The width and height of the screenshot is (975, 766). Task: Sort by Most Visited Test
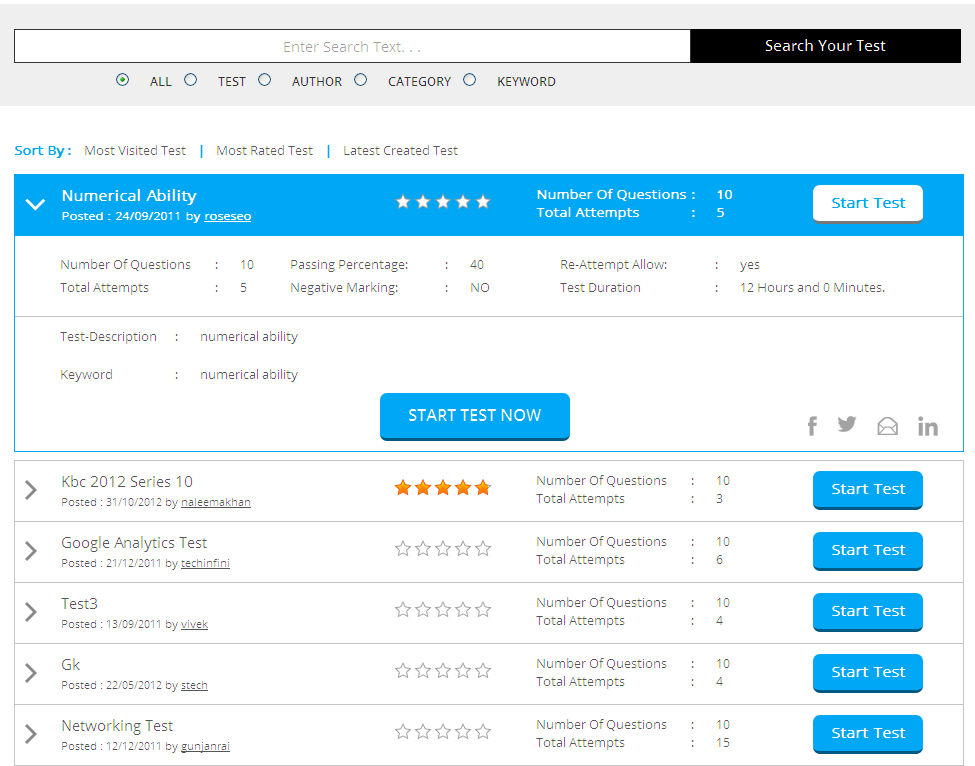(x=135, y=150)
